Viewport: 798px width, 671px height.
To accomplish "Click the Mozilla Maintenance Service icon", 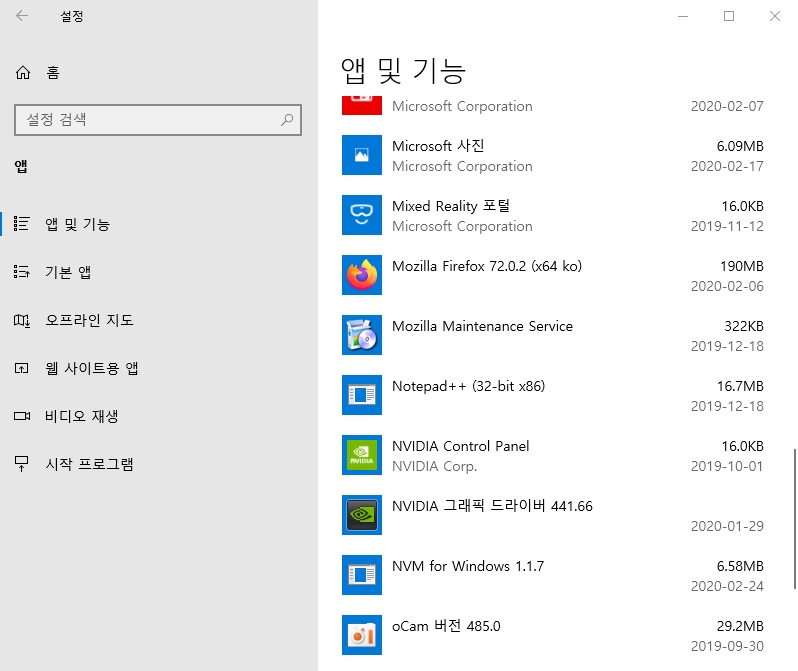I will click(x=361, y=335).
